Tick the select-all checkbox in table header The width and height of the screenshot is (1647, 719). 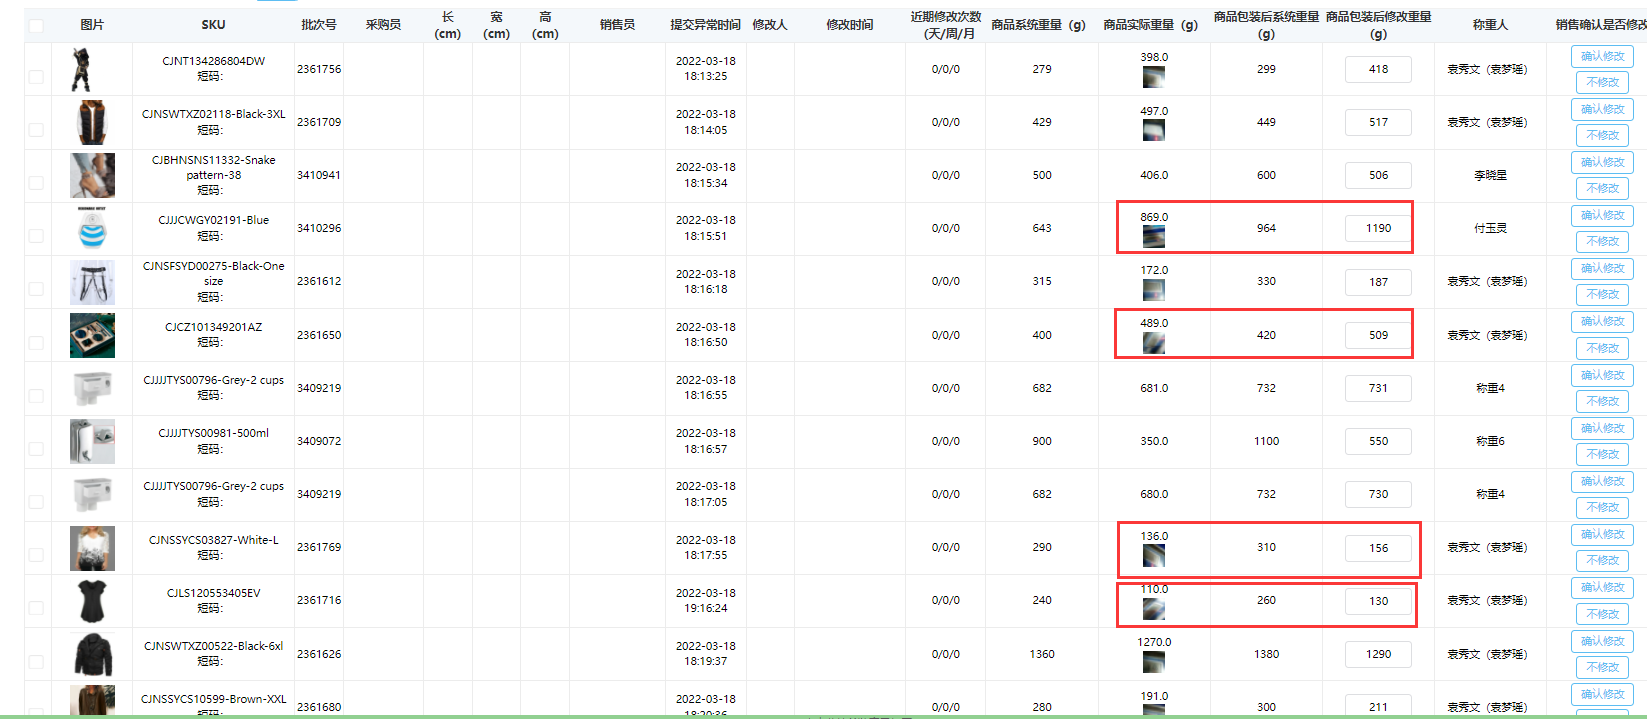tap(36, 26)
